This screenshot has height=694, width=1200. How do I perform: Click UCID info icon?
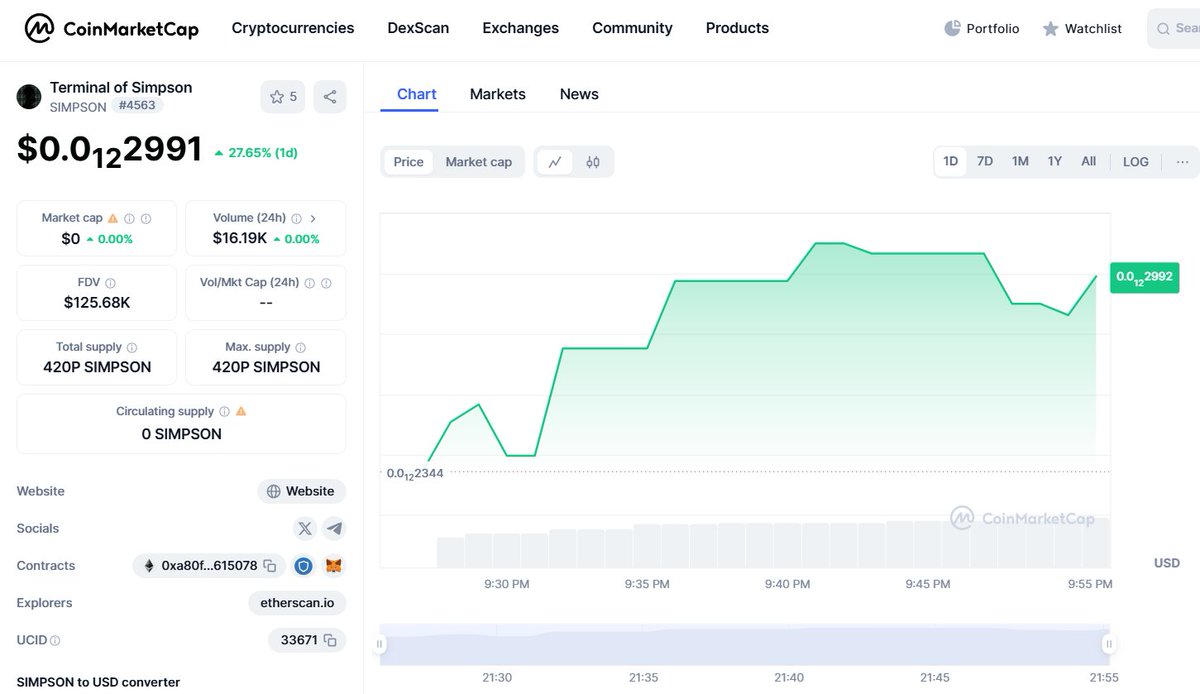point(55,640)
